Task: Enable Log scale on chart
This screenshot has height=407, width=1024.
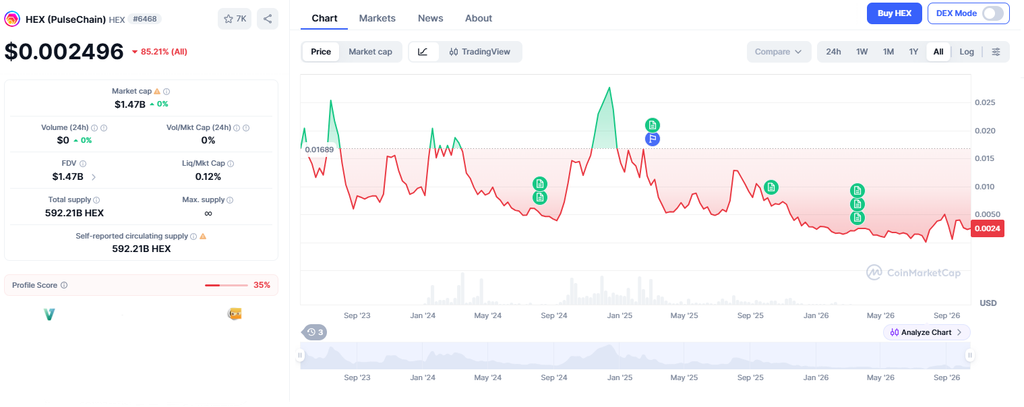Action: pos(967,52)
